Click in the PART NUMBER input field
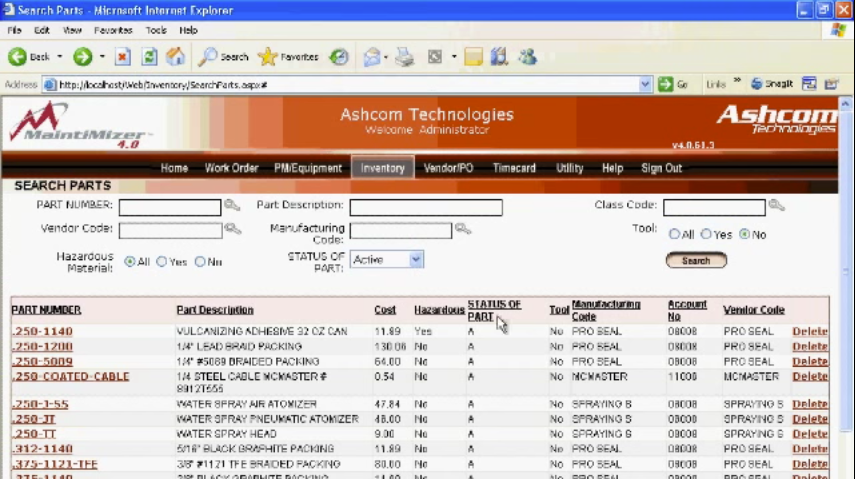The image size is (855, 479). [x=170, y=207]
